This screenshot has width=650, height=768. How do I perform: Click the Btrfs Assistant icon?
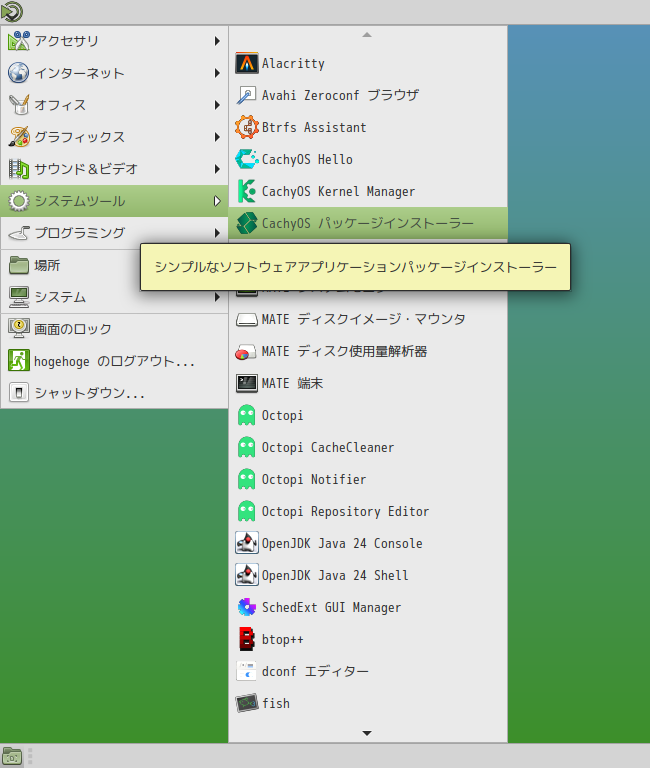tap(246, 127)
